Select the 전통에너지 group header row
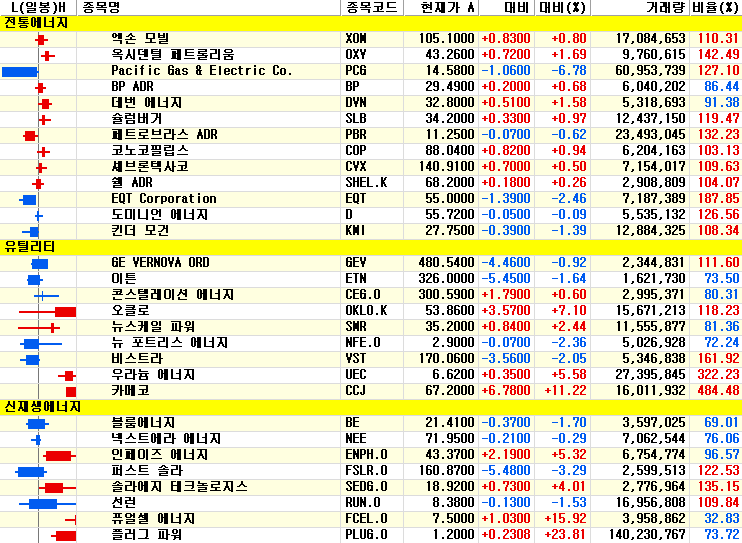Viewport: 742px width, 543px height. click(371, 23)
